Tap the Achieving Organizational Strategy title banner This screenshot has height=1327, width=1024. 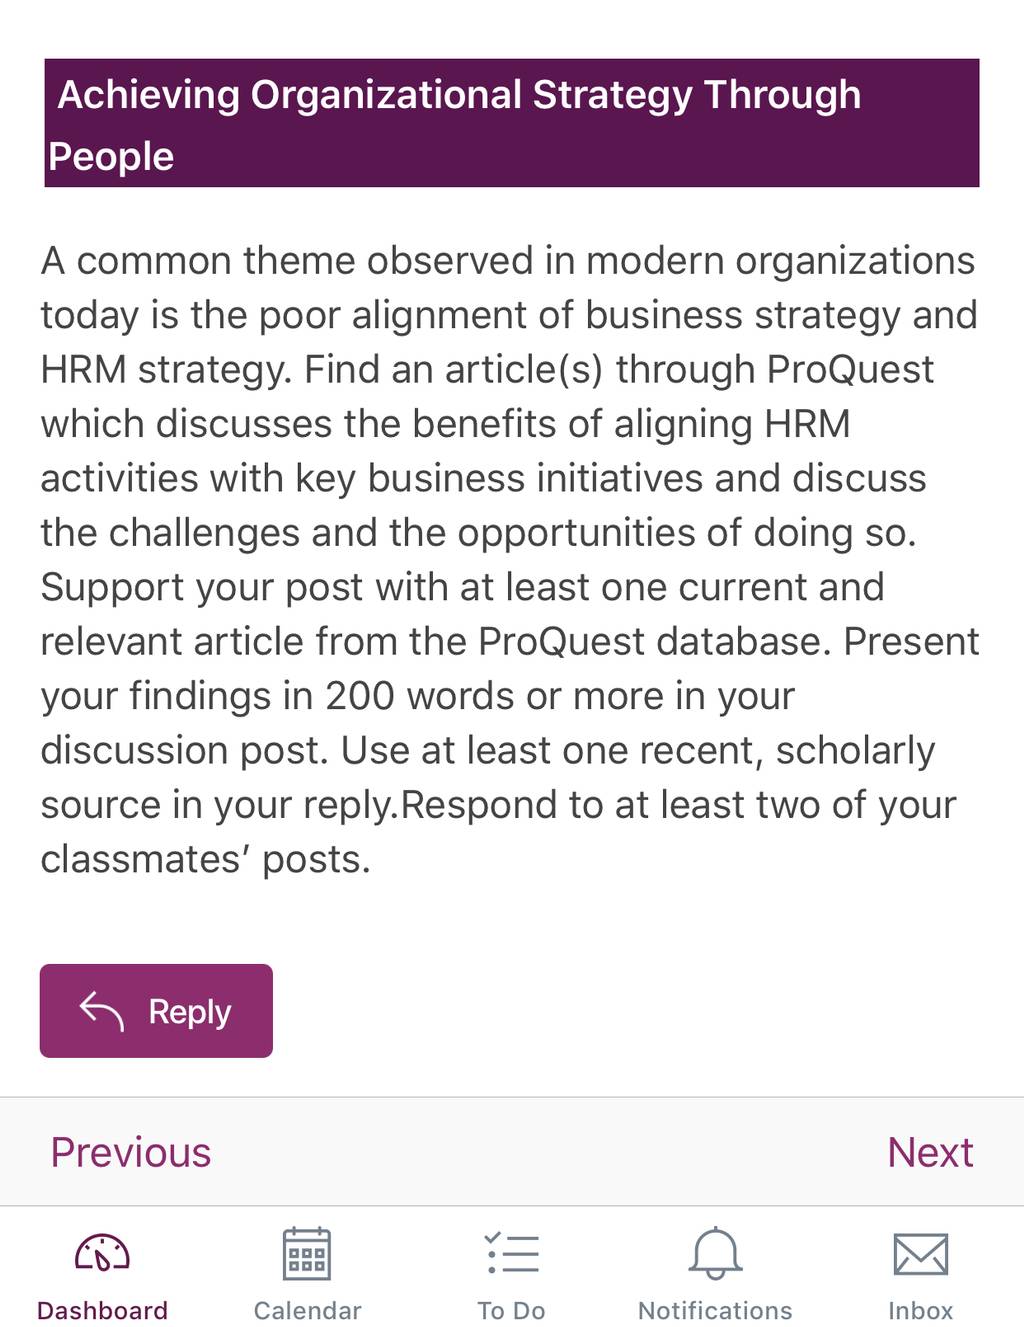512,123
